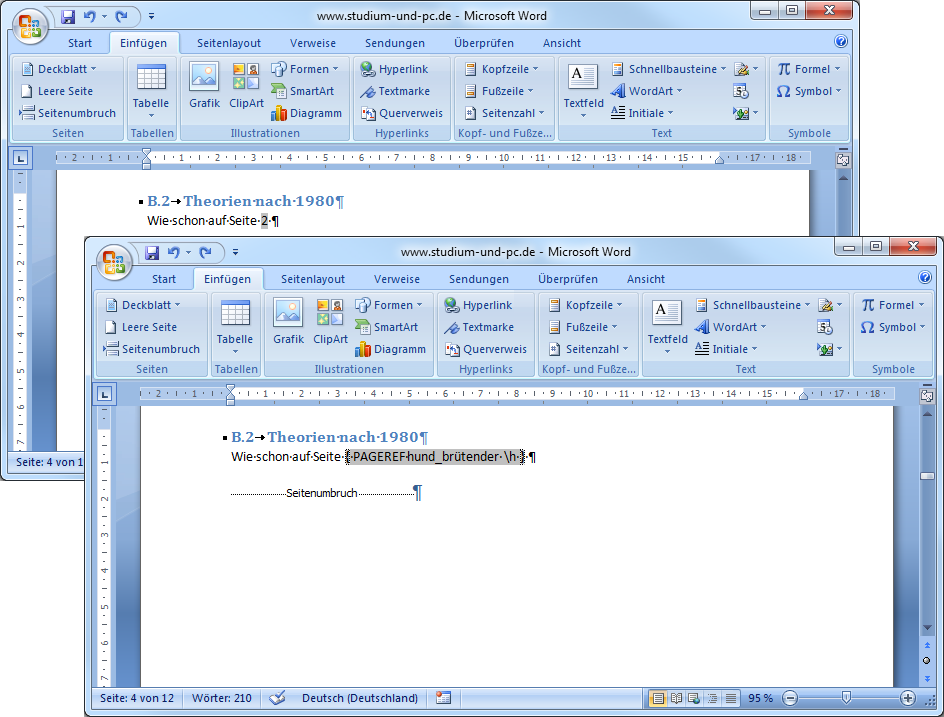944x717 pixels.
Task: Click Office button in front Word window
Action: pyautogui.click(x=114, y=263)
